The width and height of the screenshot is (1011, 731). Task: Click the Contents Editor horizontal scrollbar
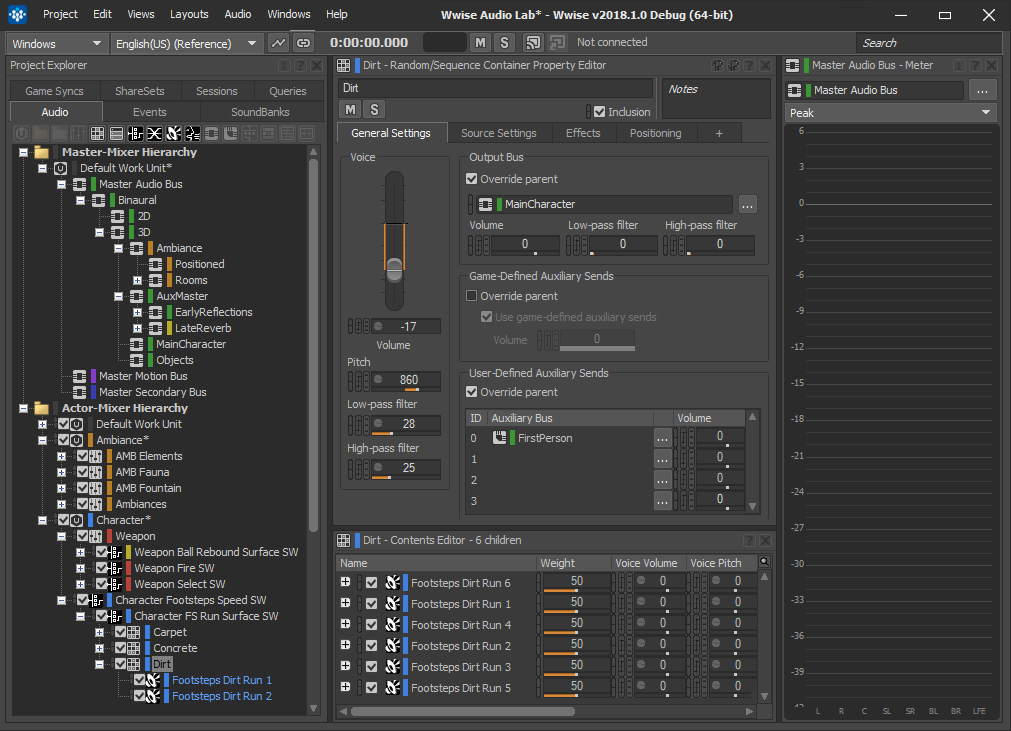coord(462,712)
